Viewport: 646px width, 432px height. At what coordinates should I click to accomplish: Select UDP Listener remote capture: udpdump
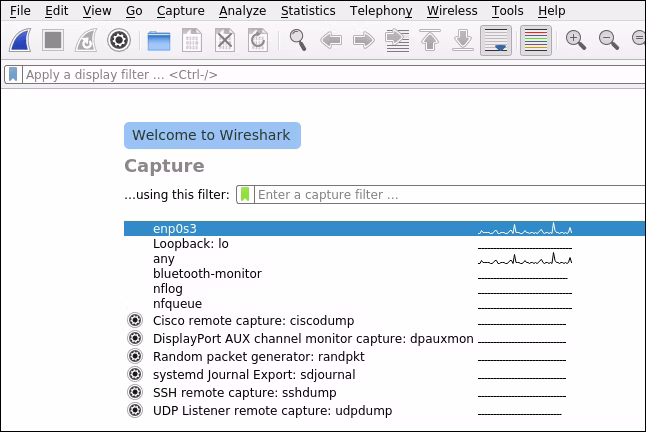(x=385, y=411)
